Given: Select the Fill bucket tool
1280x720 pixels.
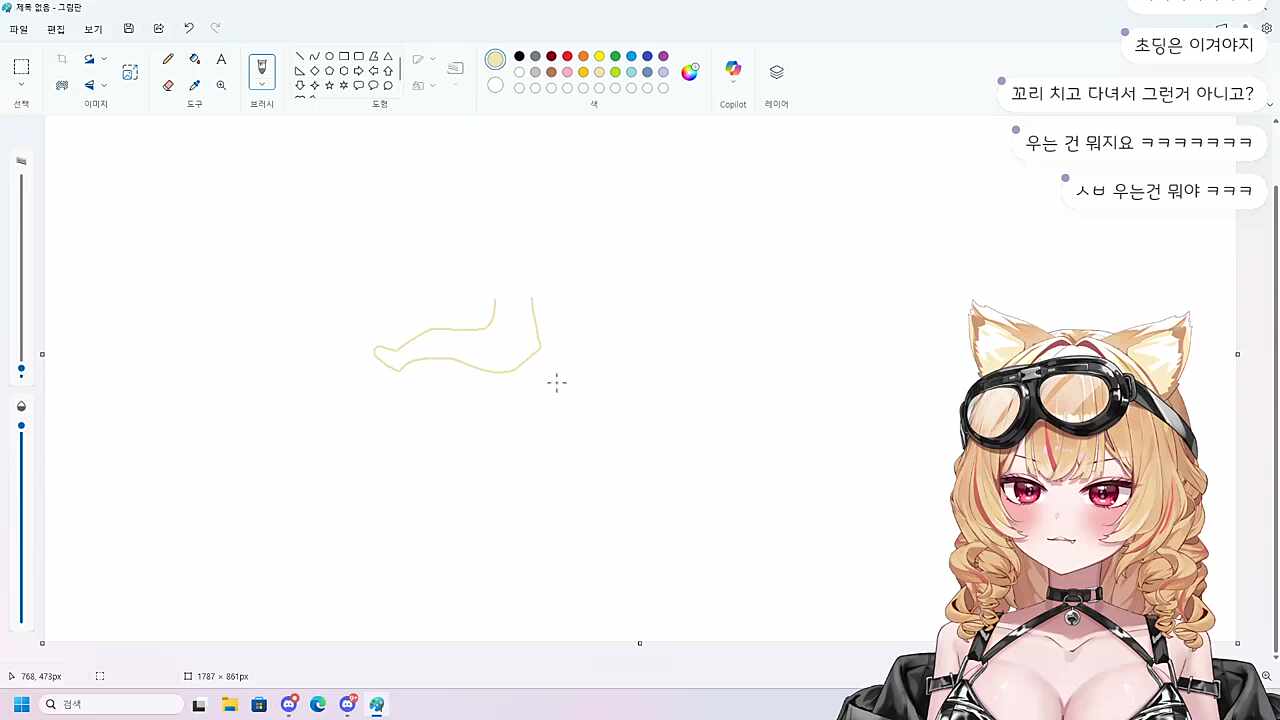Looking at the screenshot, I should click(194, 59).
